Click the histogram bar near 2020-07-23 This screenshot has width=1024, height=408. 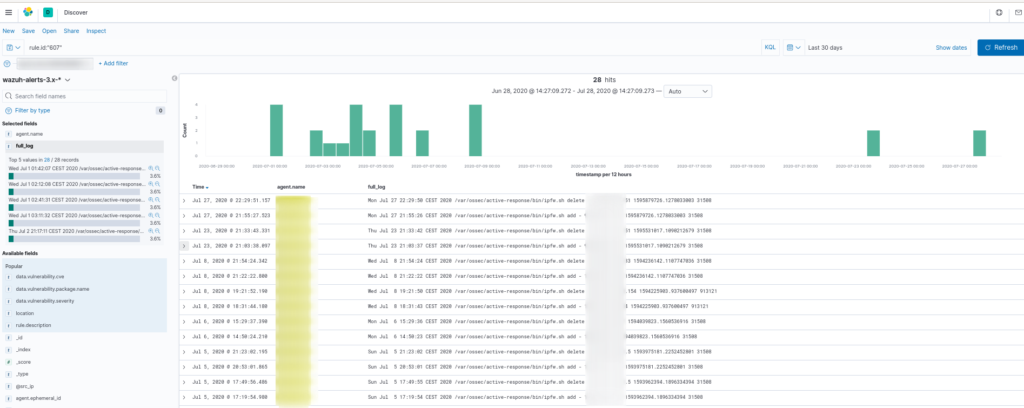click(x=874, y=143)
